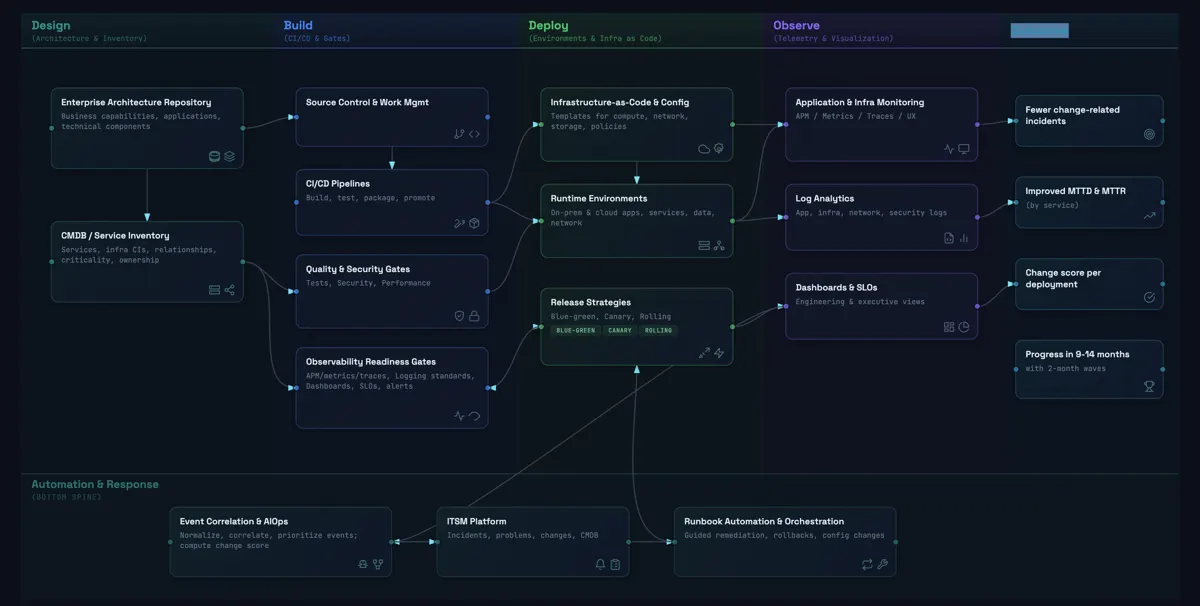Click the Log Analytics card title
Viewport: 1200px width, 606px height.
point(825,198)
